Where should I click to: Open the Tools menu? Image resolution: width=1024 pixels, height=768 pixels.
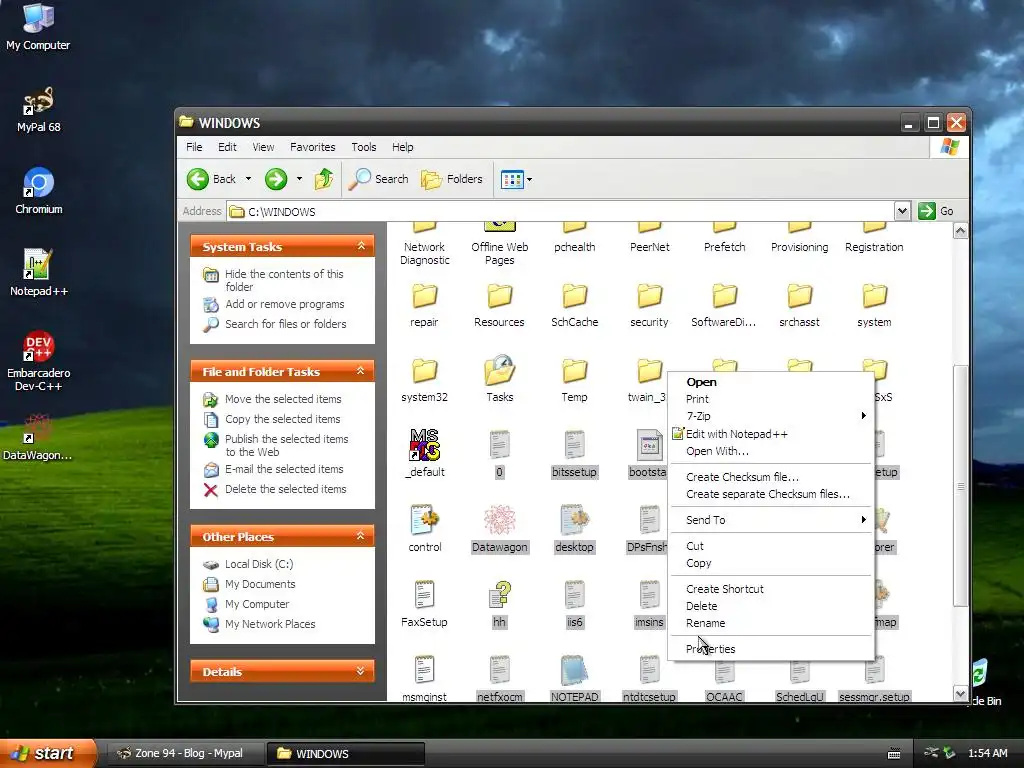coord(364,147)
